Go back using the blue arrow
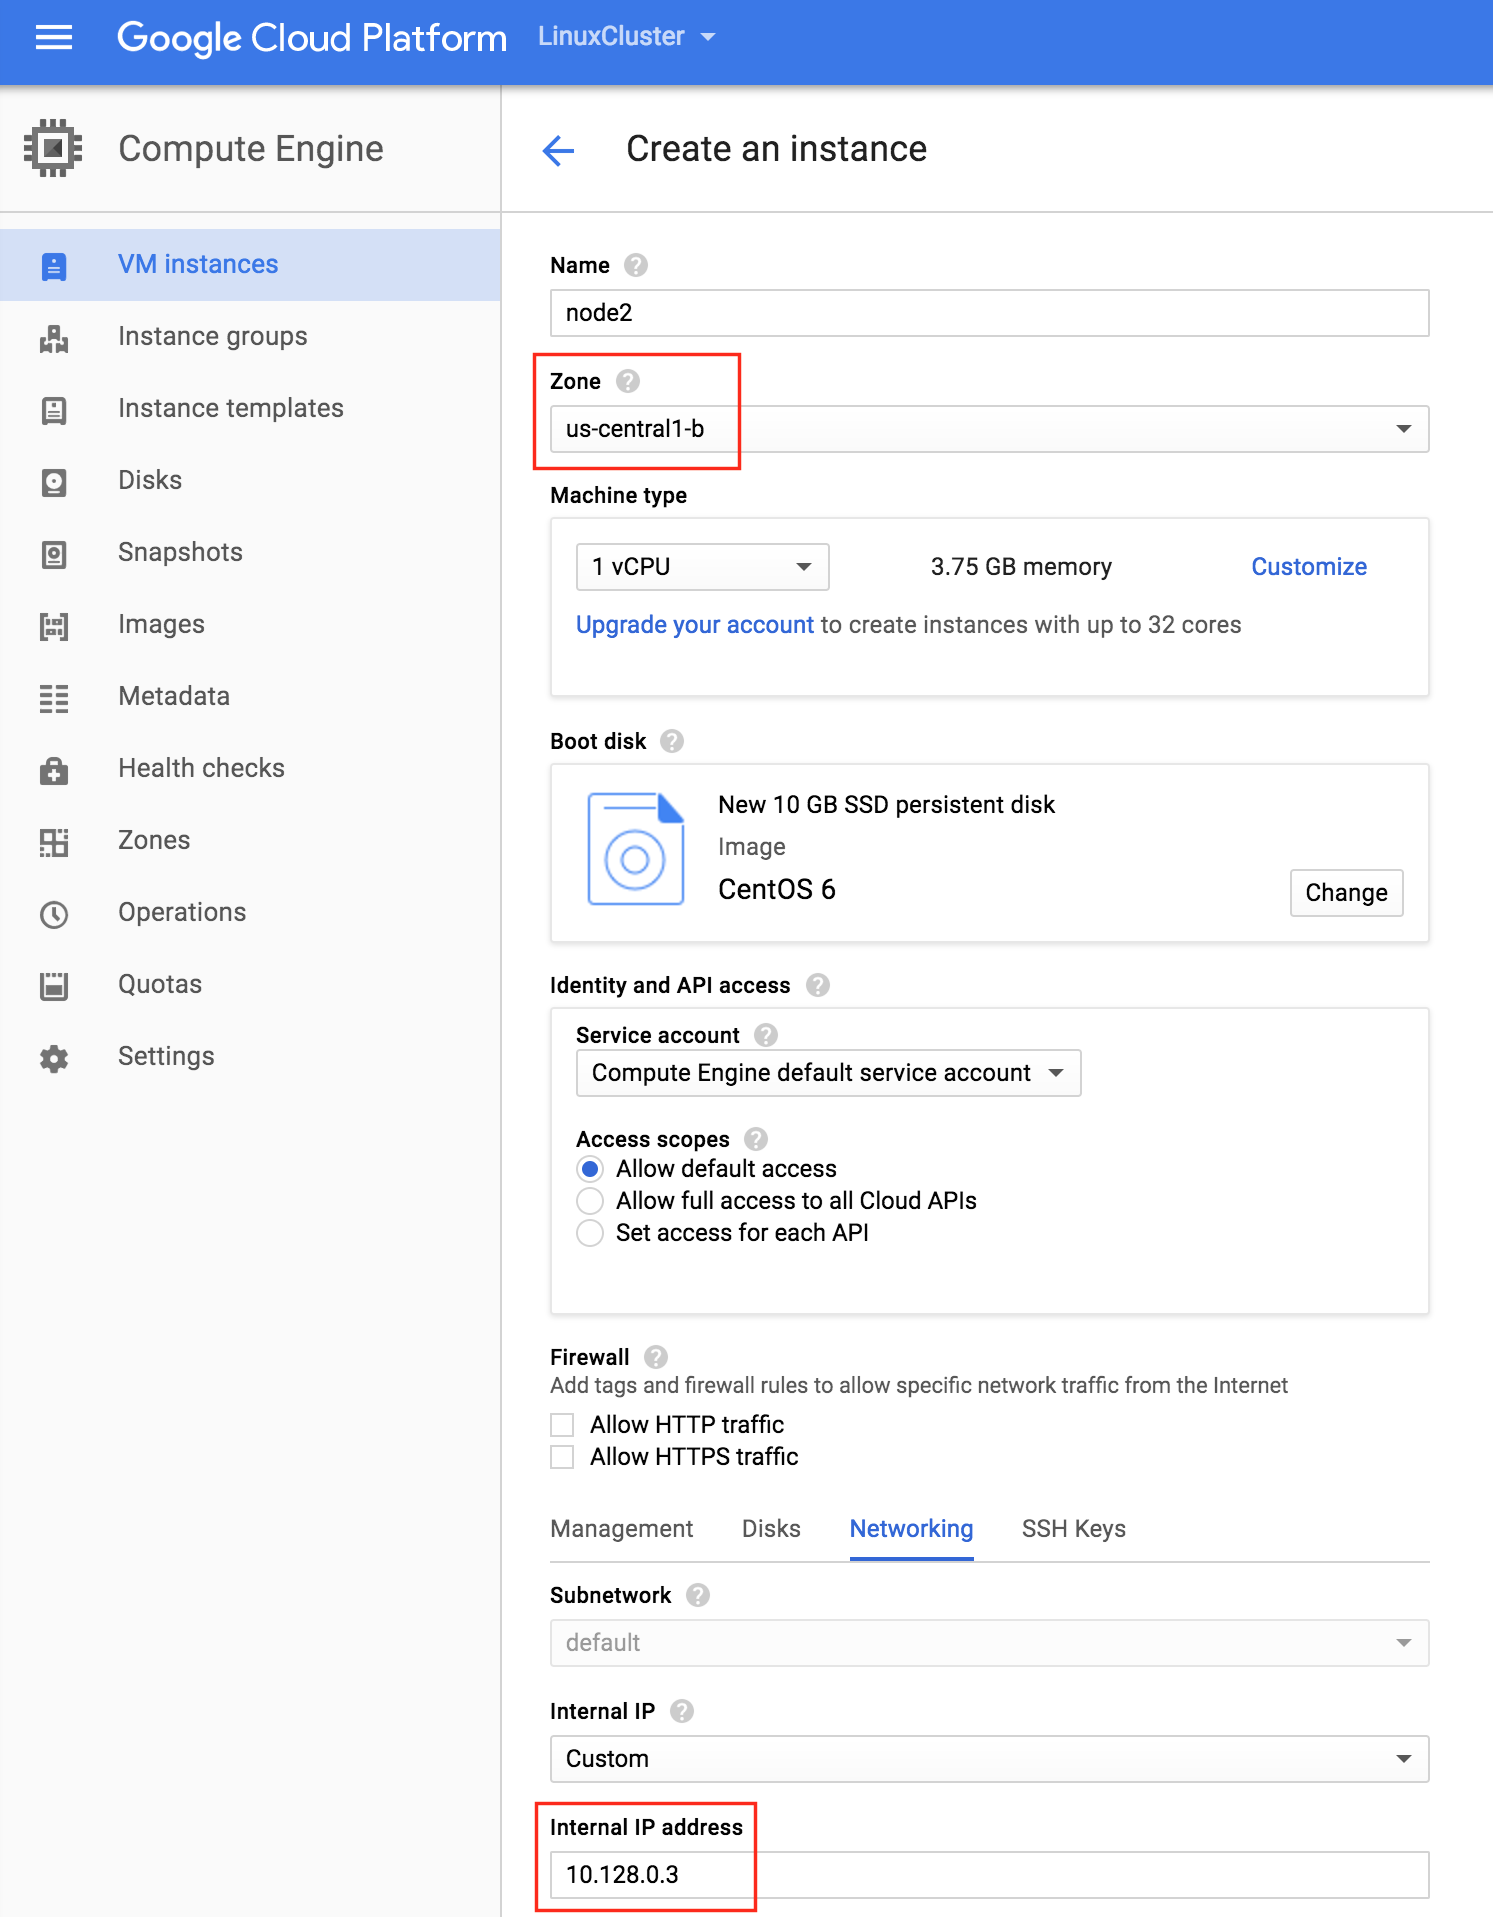 558,150
